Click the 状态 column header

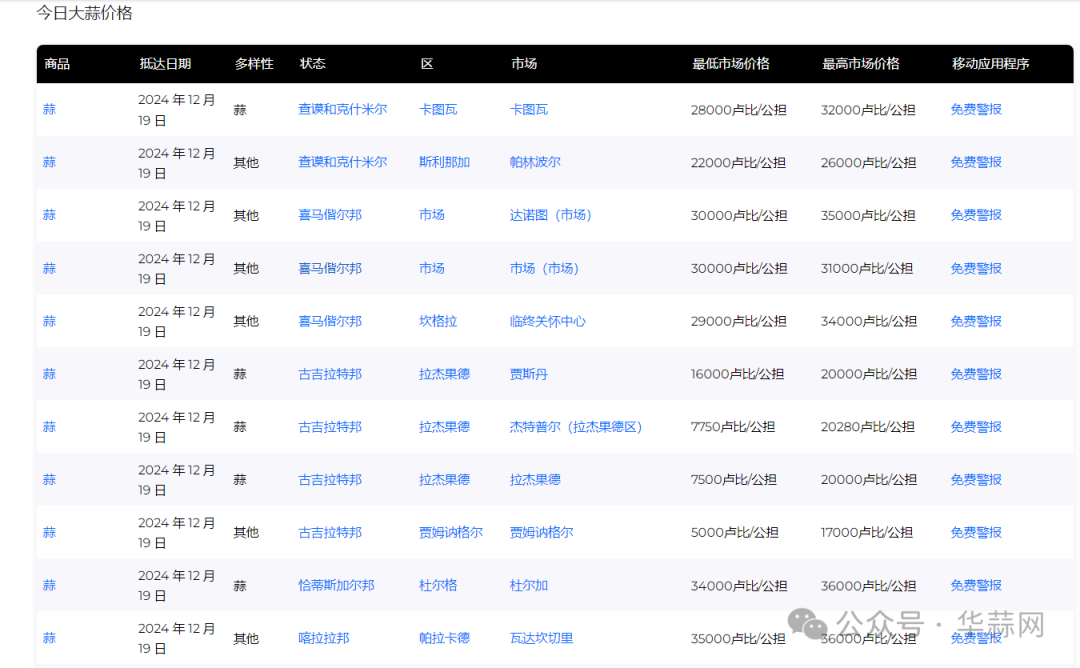coord(313,64)
